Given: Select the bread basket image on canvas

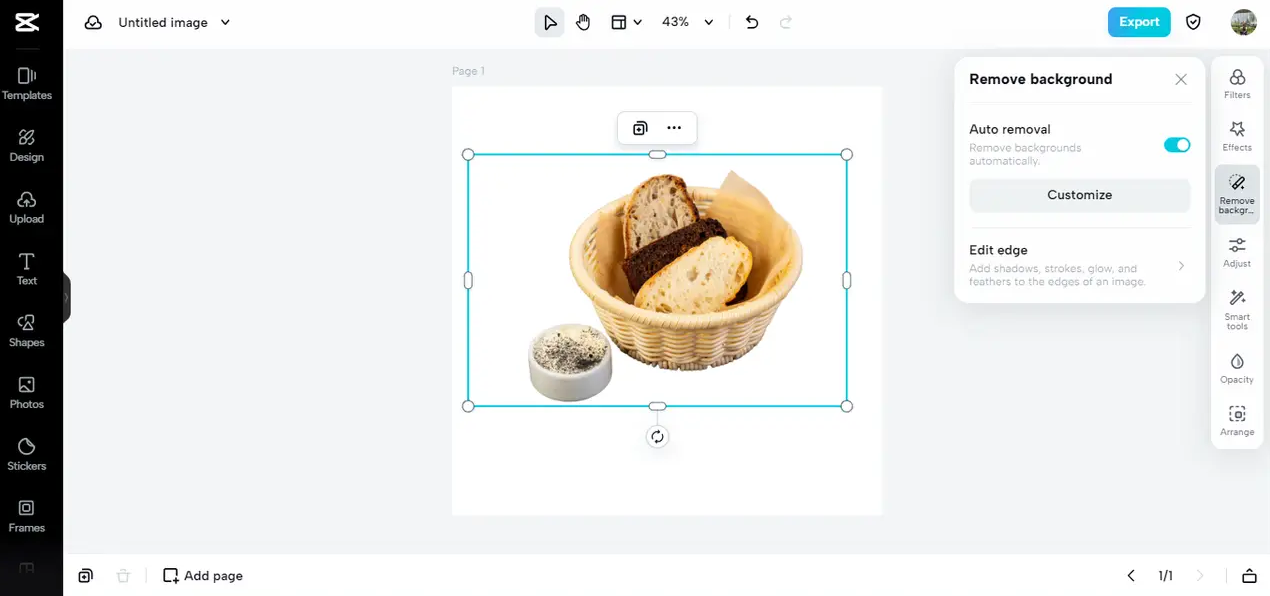Looking at the screenshot, I should 657,280.
